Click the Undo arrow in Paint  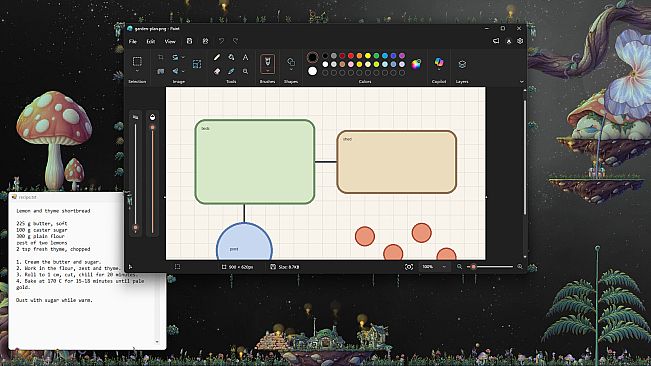[221, 41]
